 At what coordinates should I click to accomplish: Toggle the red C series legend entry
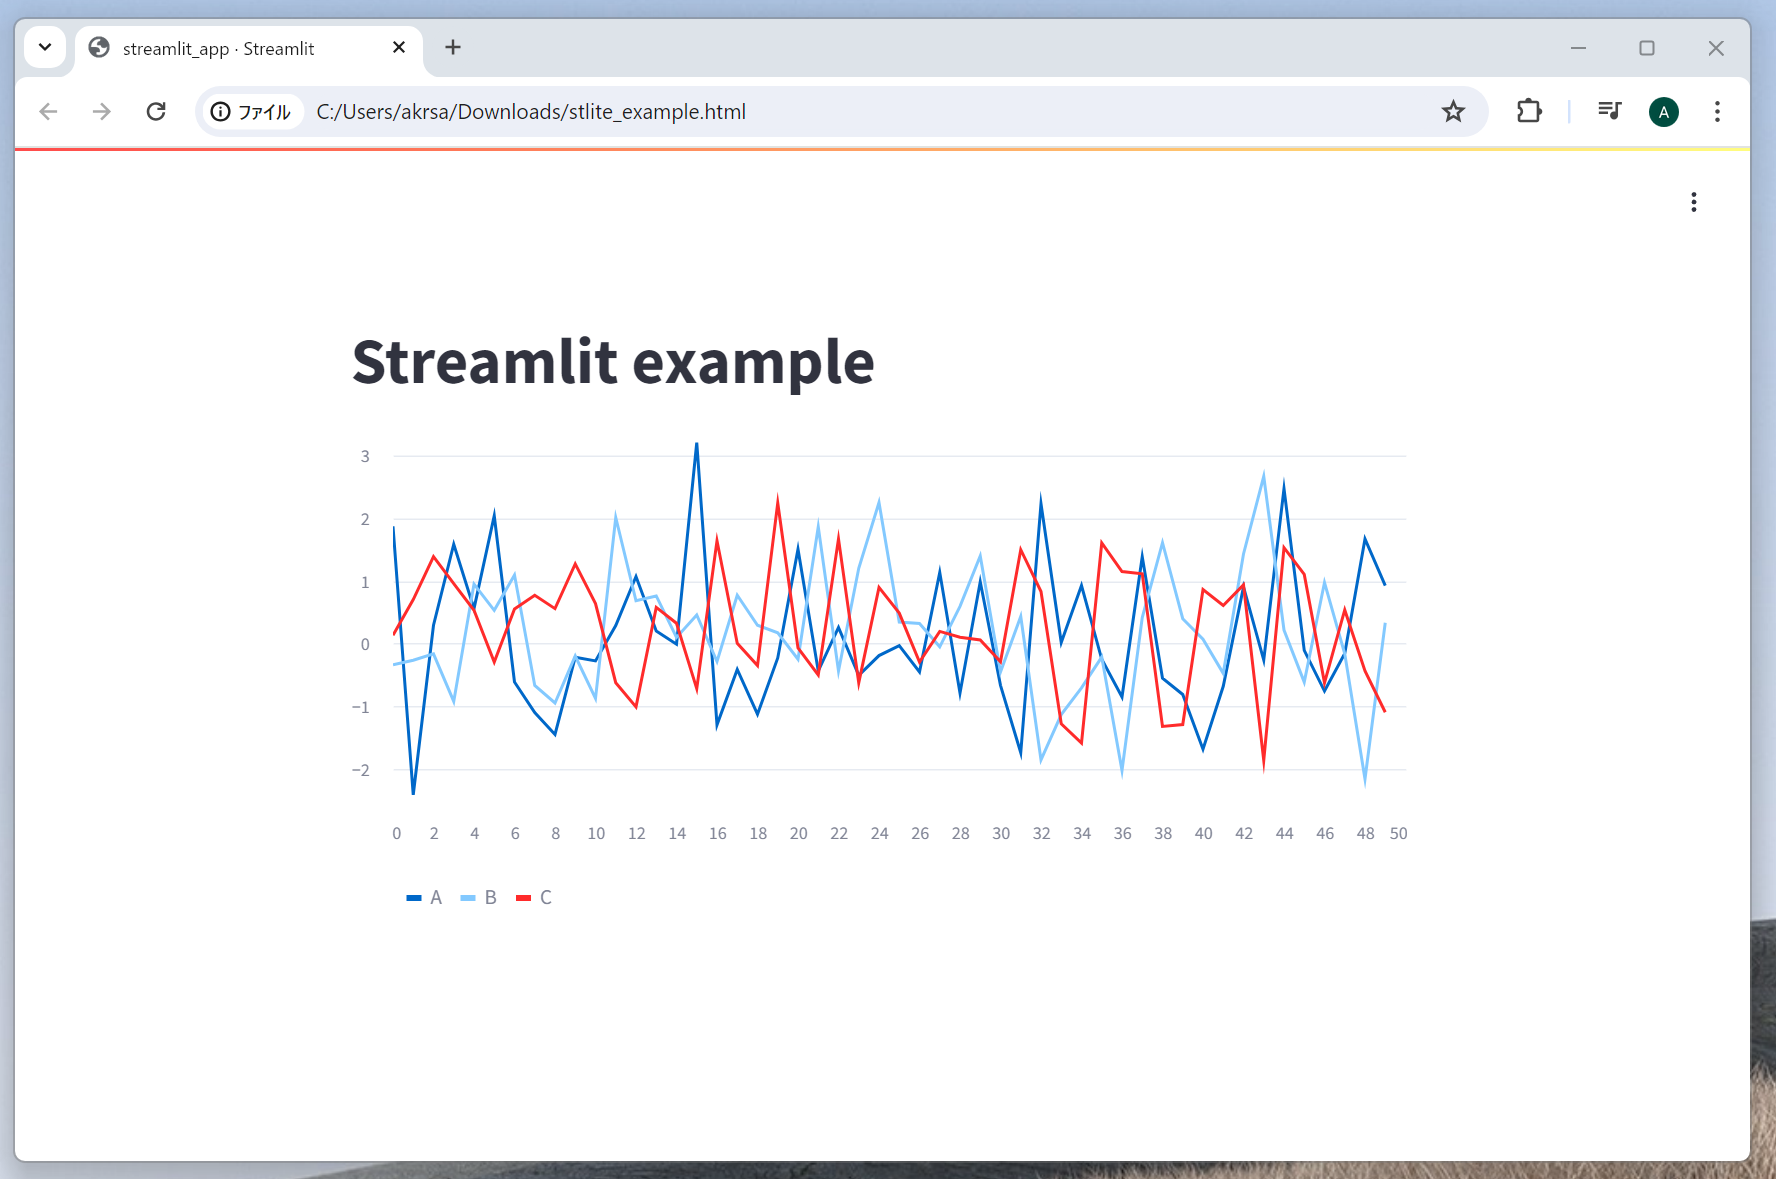click(x=534, y=897)
